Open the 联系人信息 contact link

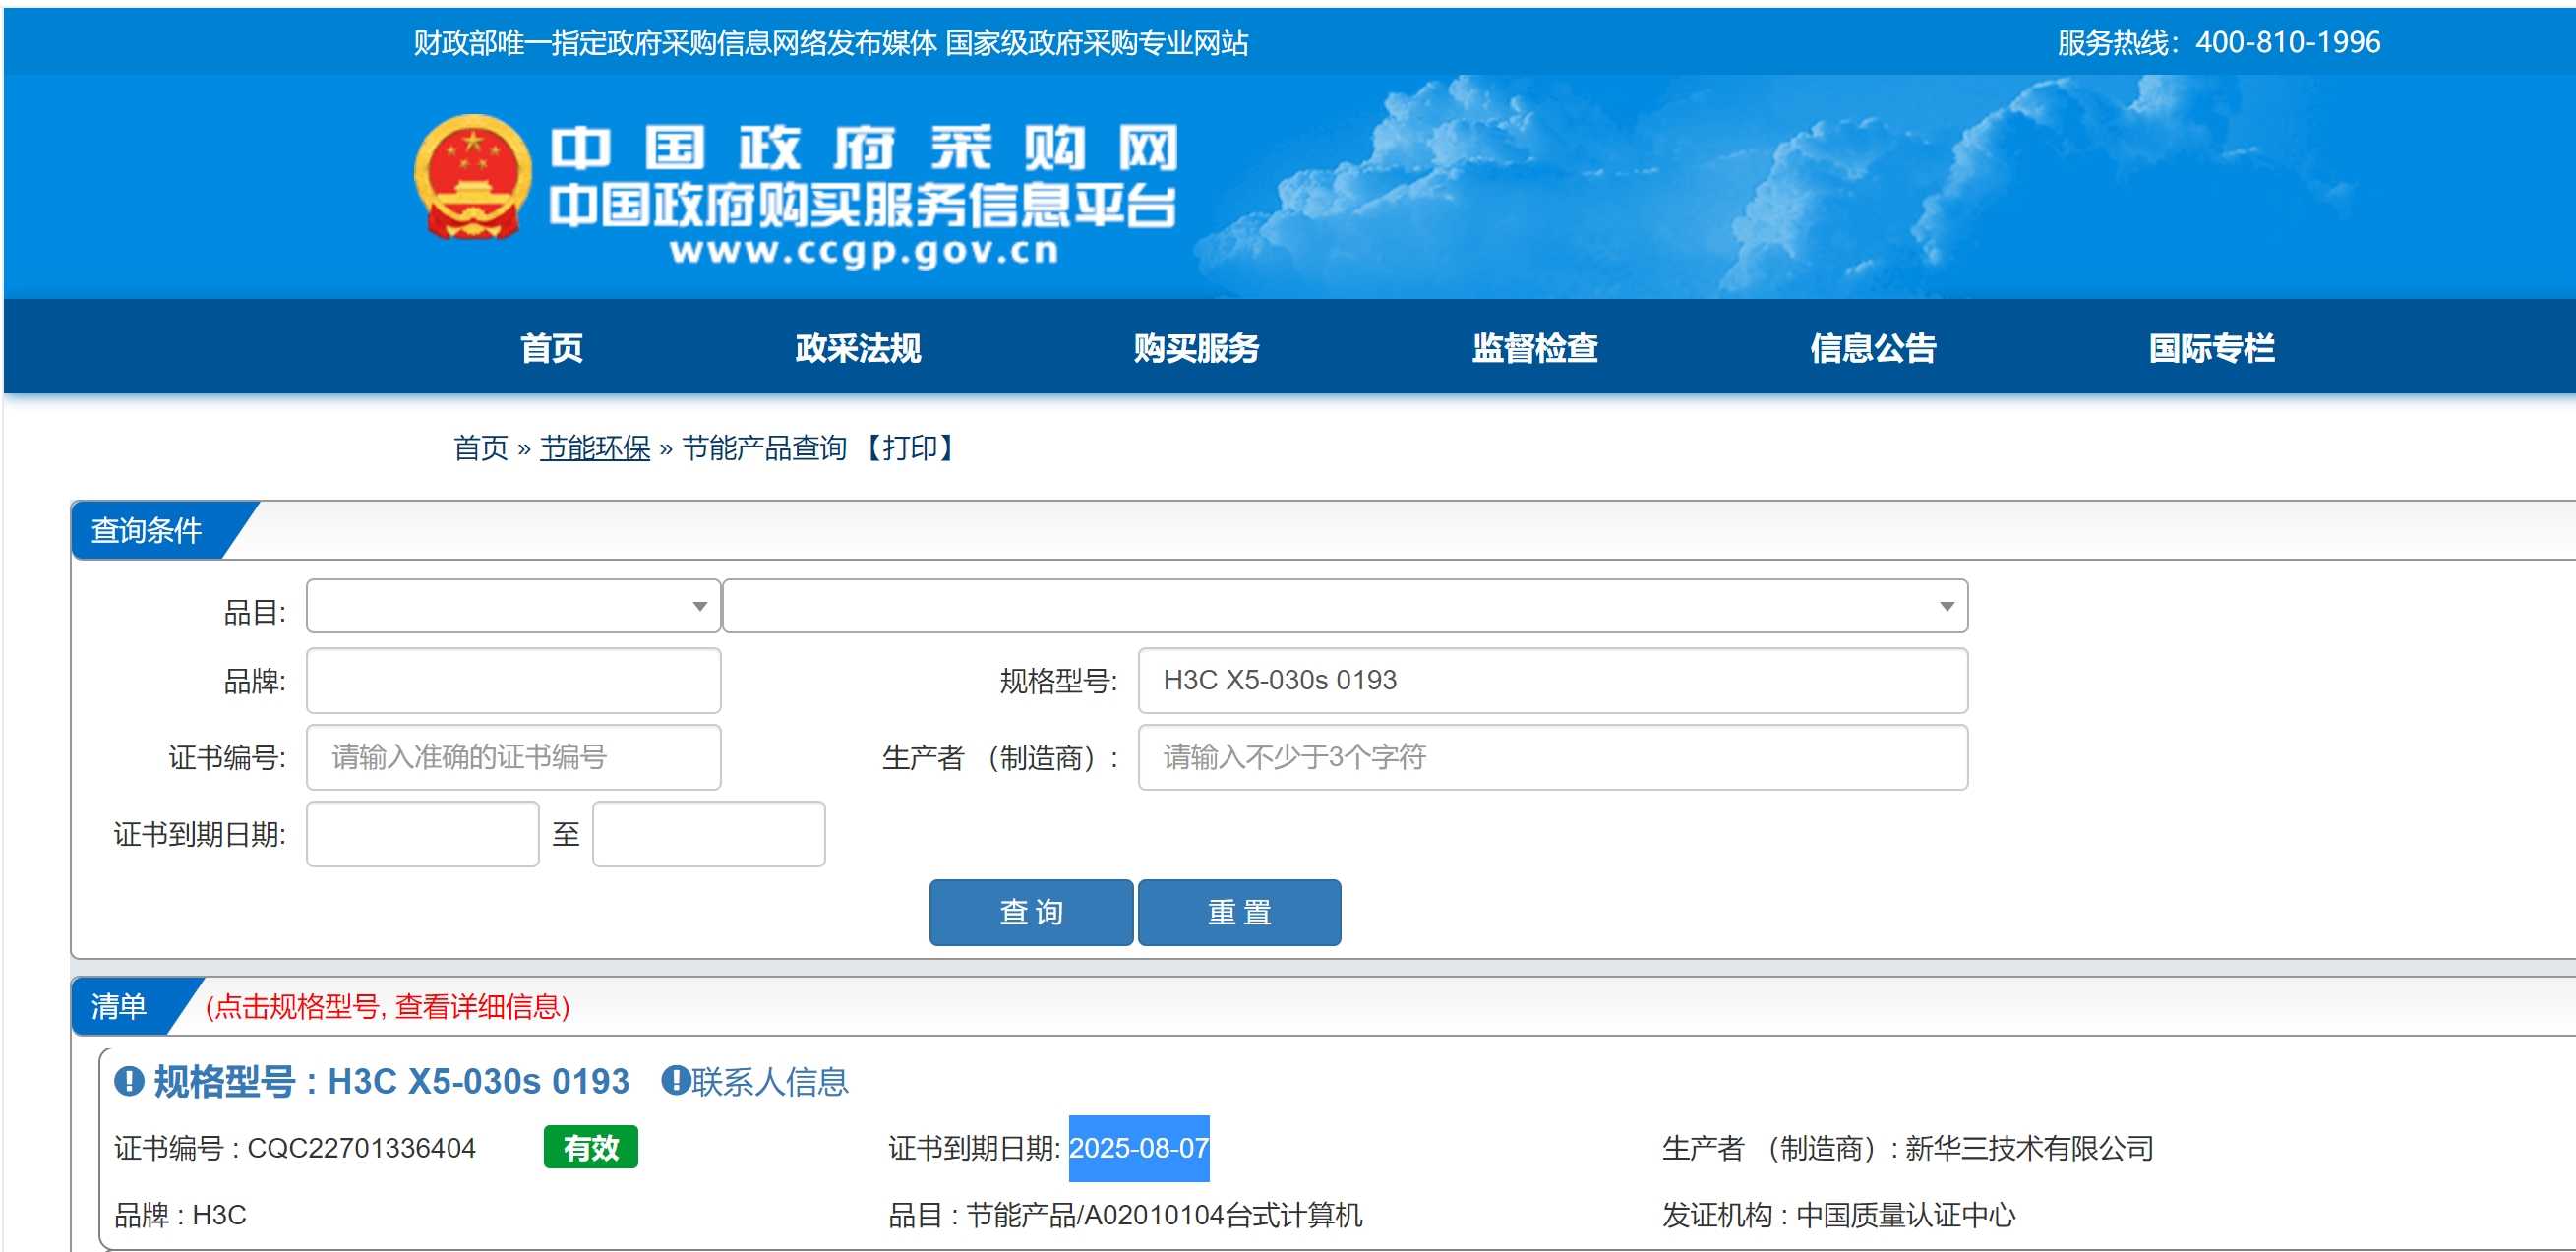tap(769, 1081)
